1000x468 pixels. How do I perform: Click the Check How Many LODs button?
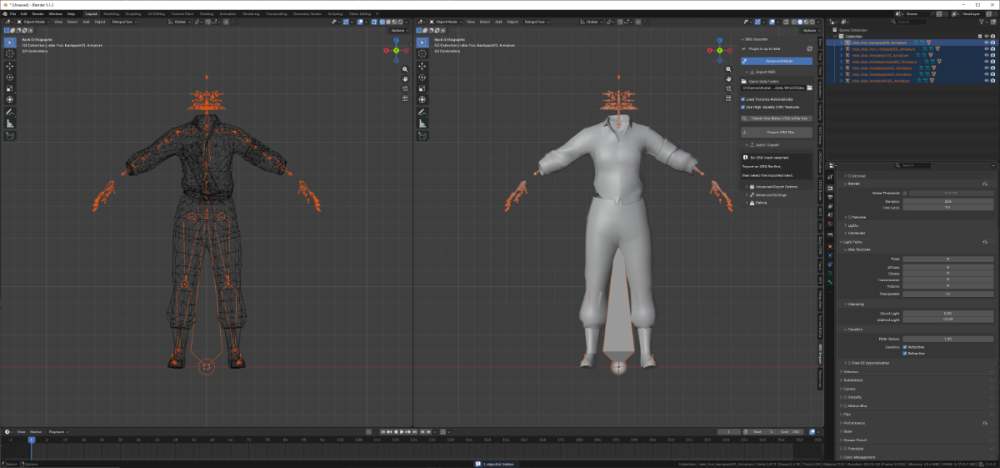pos(776,118)
